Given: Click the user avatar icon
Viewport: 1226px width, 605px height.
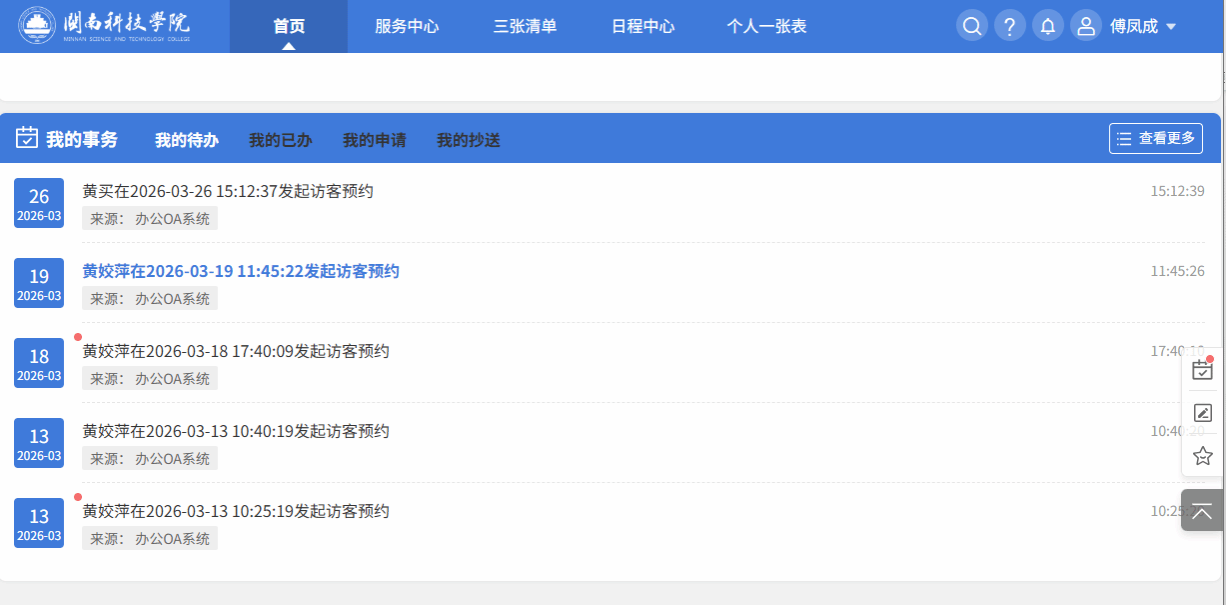Looking at the screenshot, I should [x=1085, y=26].
